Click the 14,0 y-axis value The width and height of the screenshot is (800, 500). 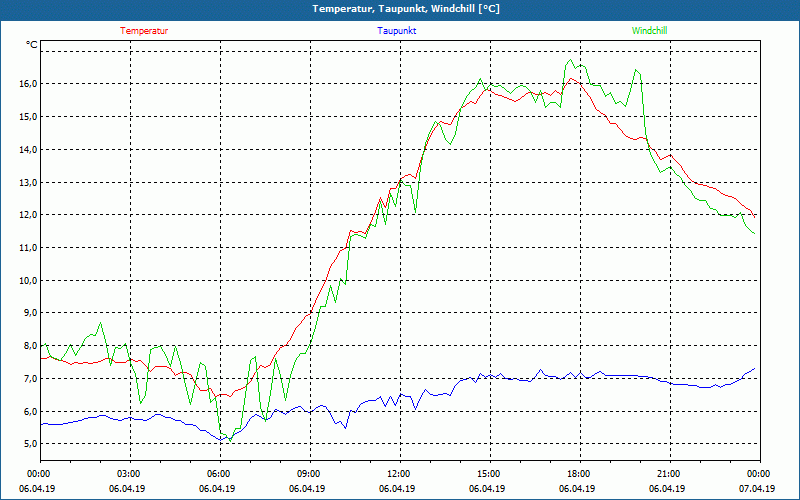(x=29, y=149)
